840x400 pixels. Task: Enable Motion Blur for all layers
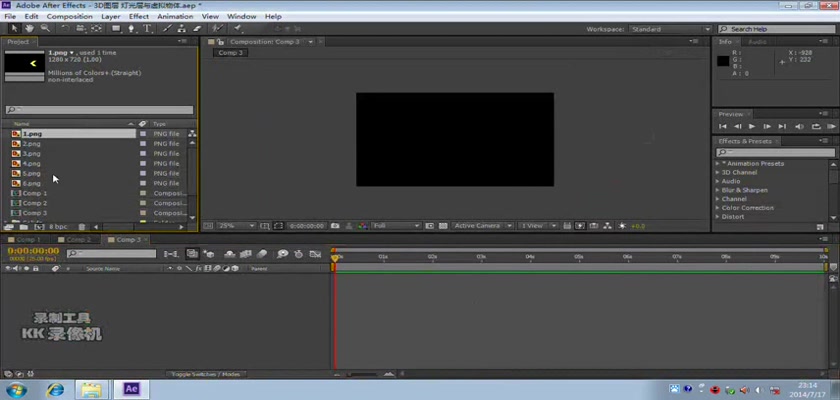point(261,254)
